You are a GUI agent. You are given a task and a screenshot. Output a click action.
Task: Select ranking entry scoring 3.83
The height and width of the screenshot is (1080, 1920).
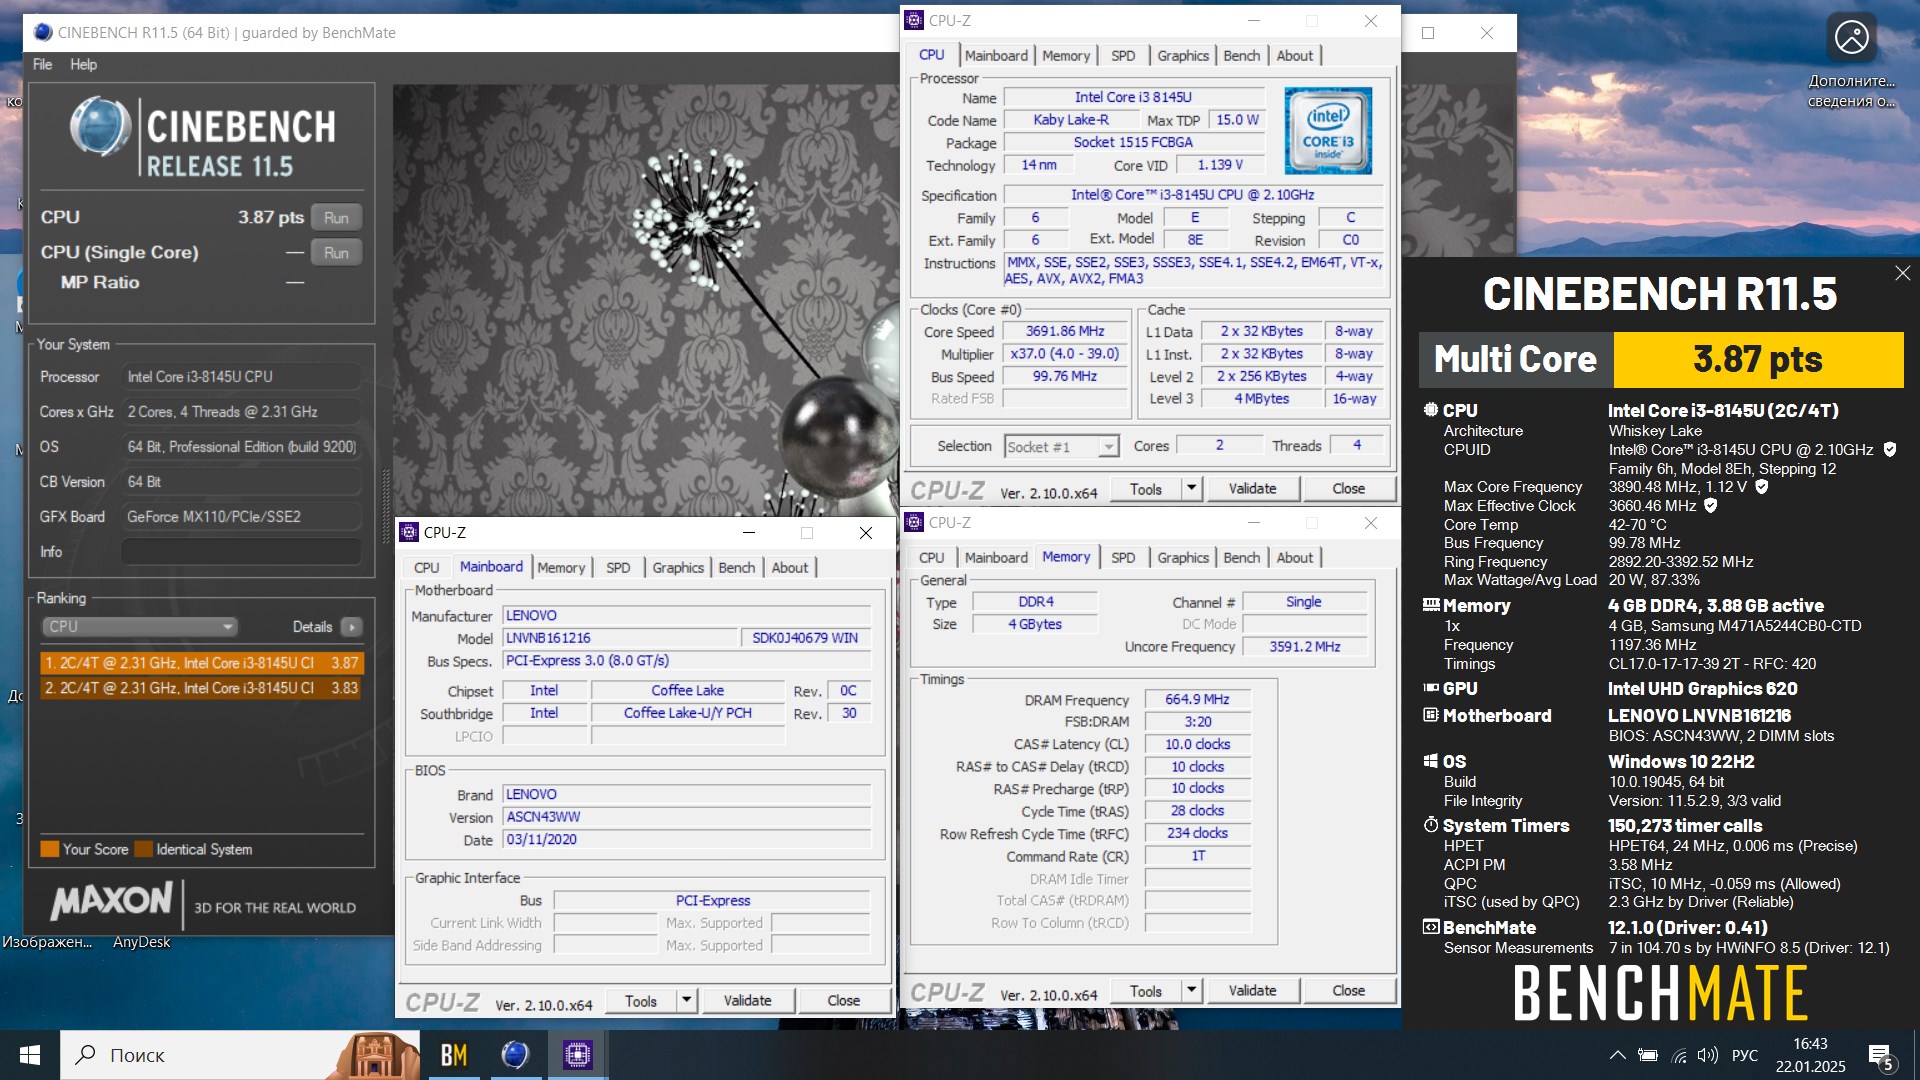click(201, 688)
